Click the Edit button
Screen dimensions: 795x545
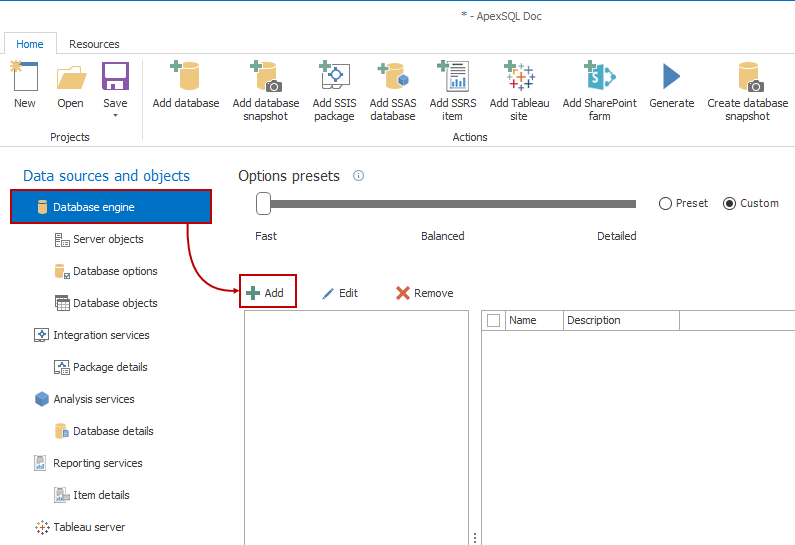coord(340,293)
